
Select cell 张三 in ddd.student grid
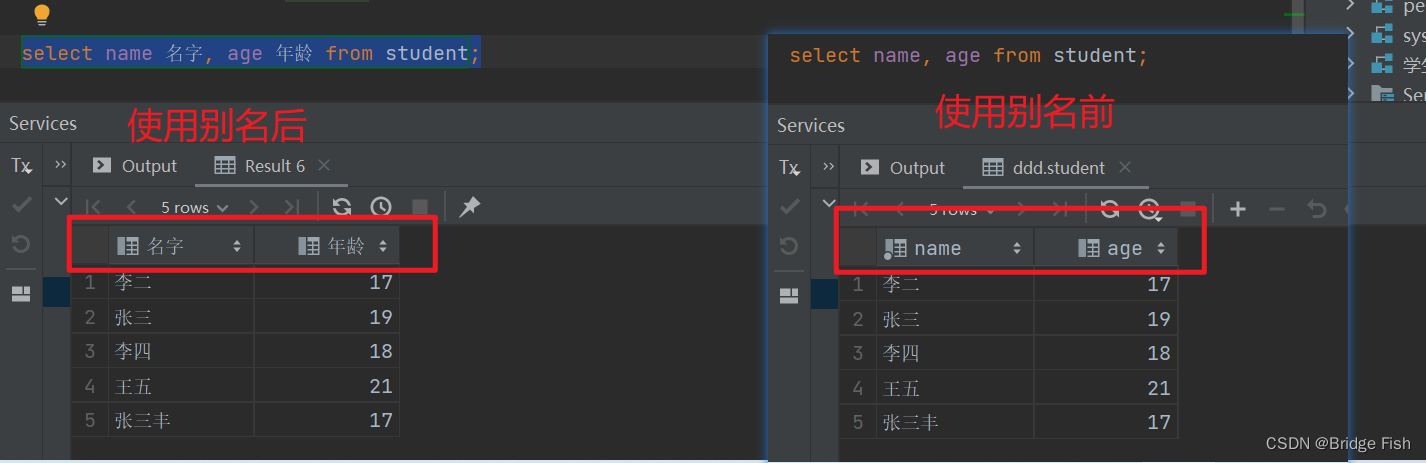(955, 319)
